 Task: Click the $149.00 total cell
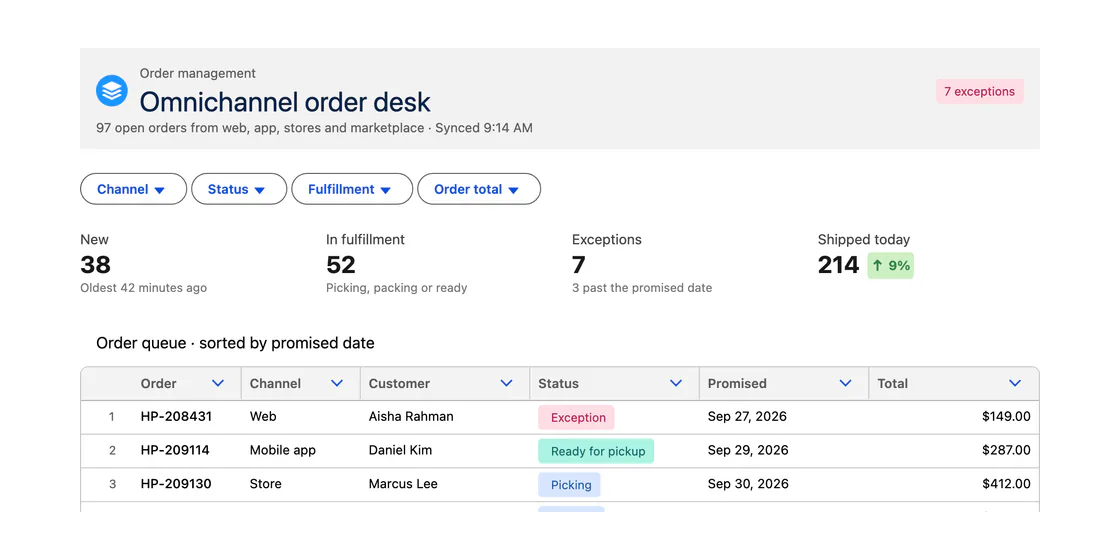pos(1006,416)
